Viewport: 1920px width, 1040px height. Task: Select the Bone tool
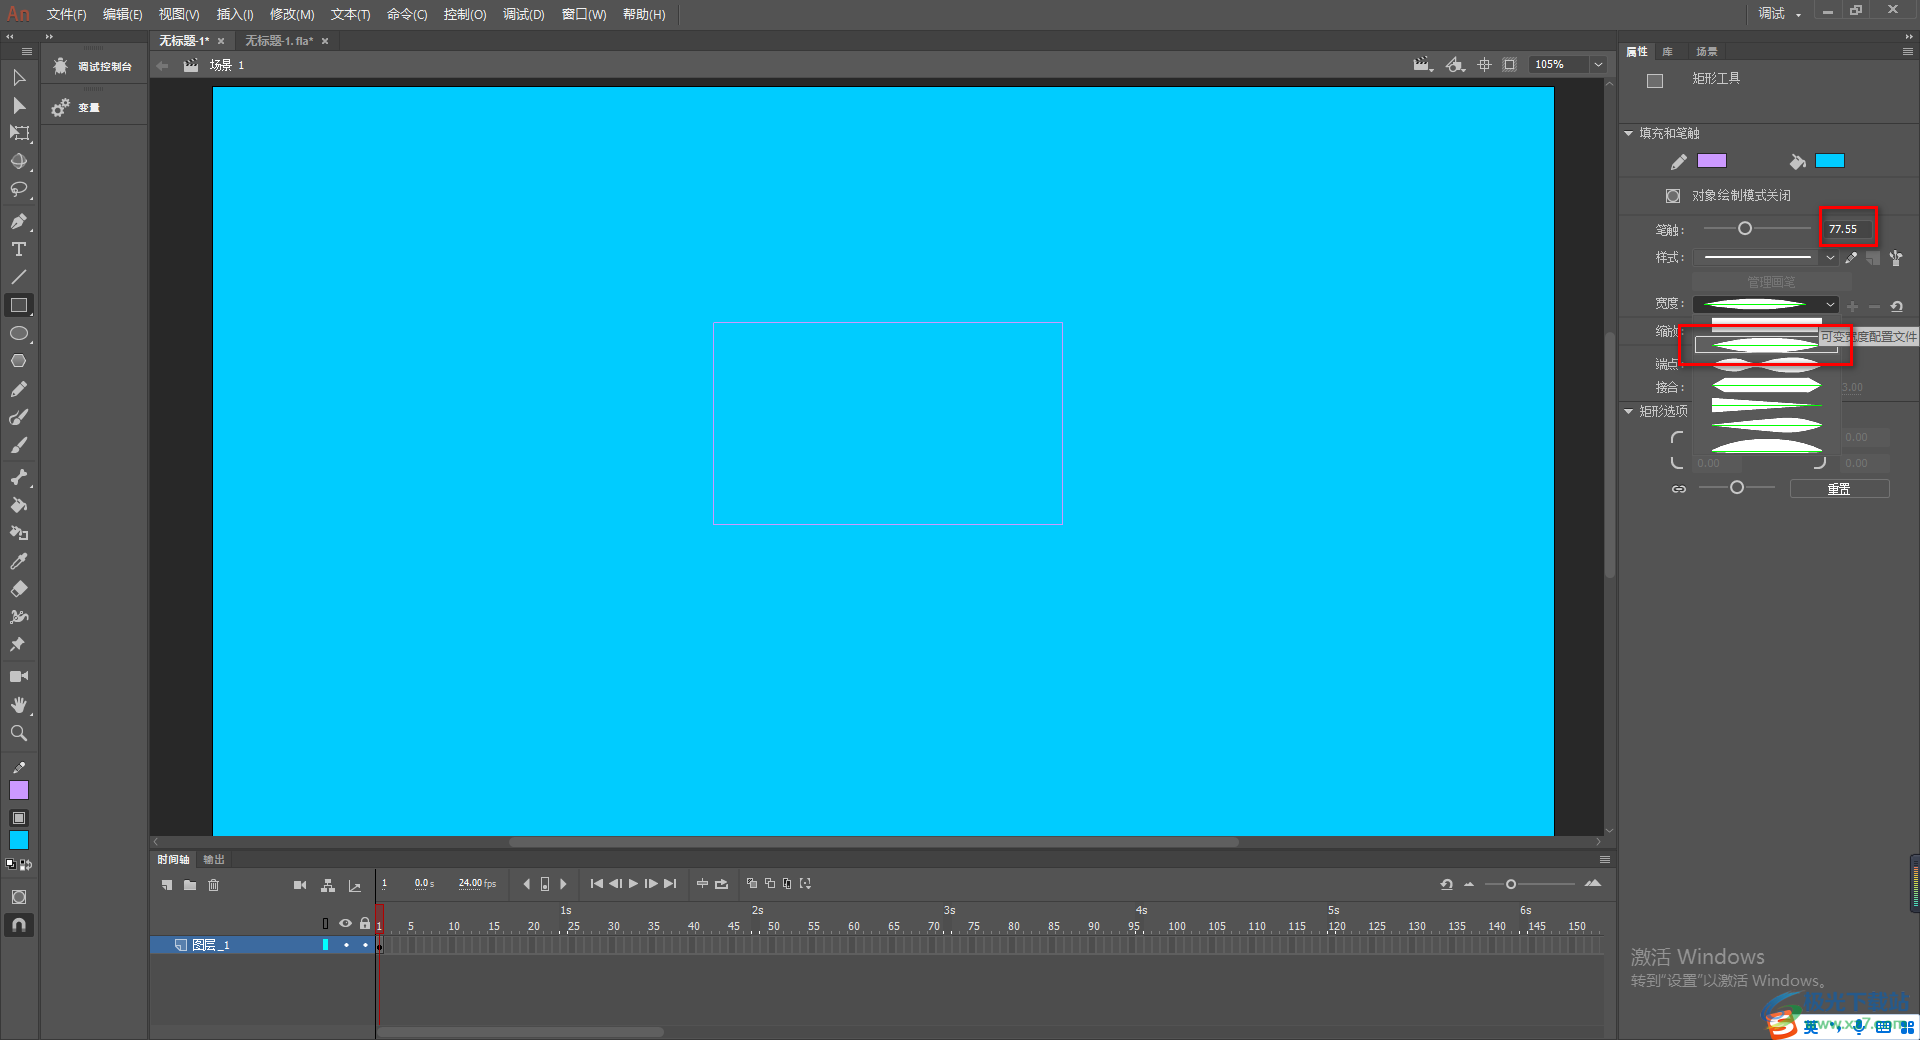tap(19, 477)
